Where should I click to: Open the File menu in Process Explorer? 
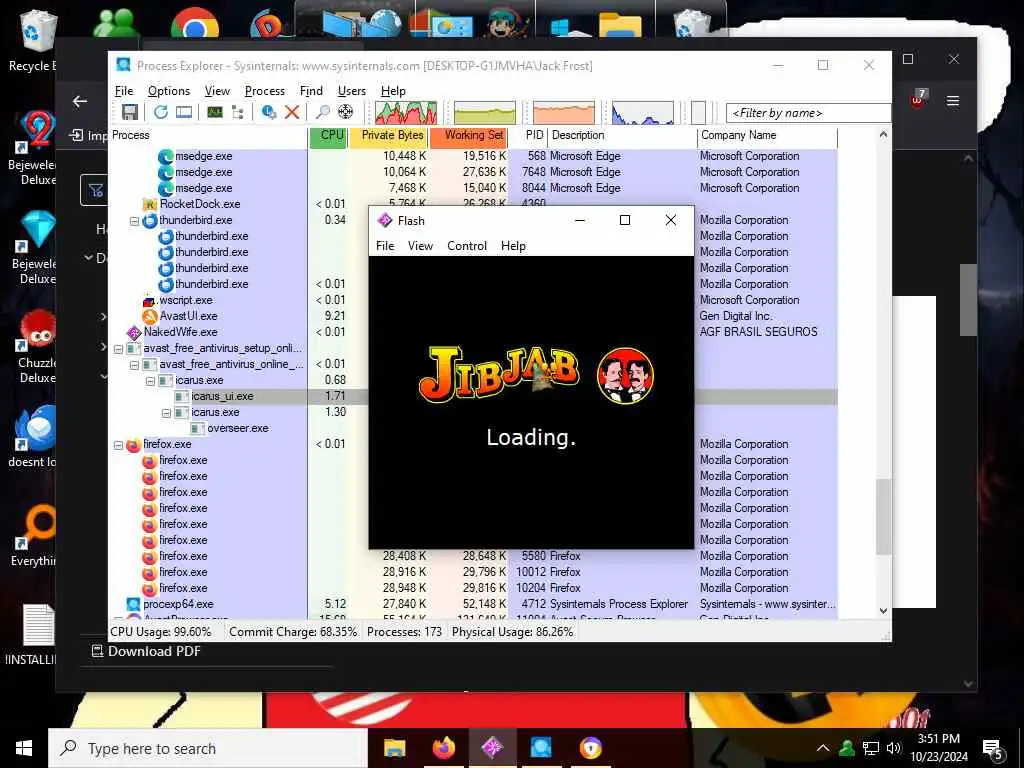coord(124,91)
